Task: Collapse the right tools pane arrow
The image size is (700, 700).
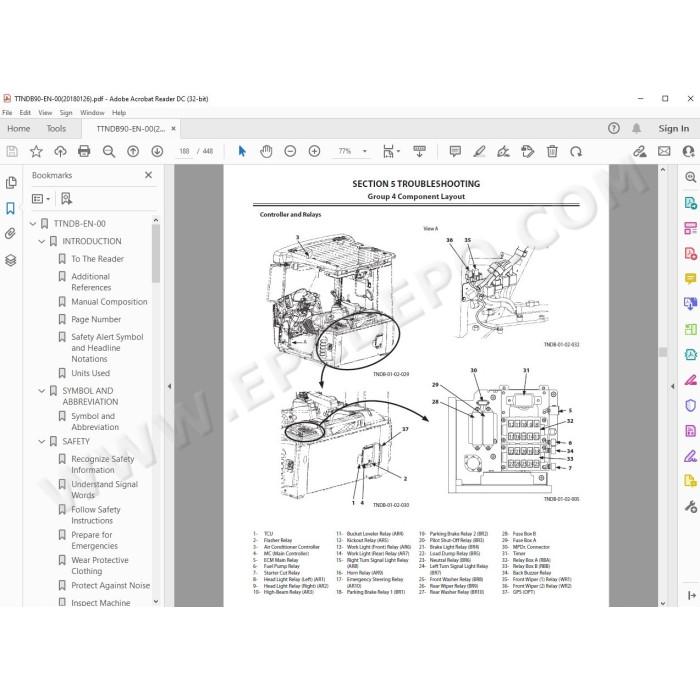Action: pyautogui.click(x=672, y=386)
